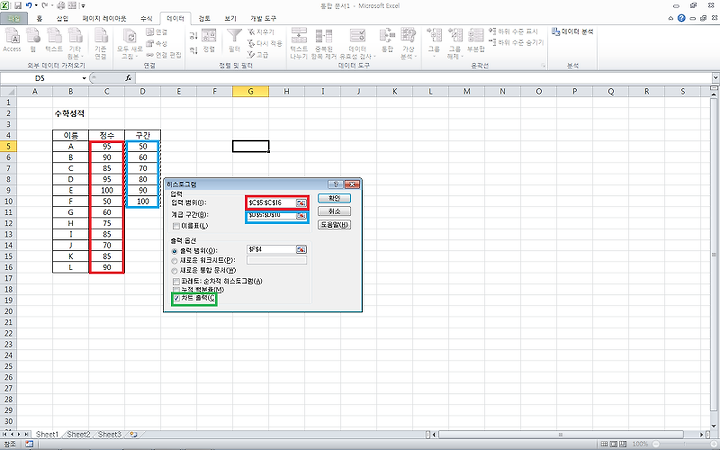720x450 pixels.
Task: Click the Input Range field with $C$5:$C$16
Action: point(271,203)
